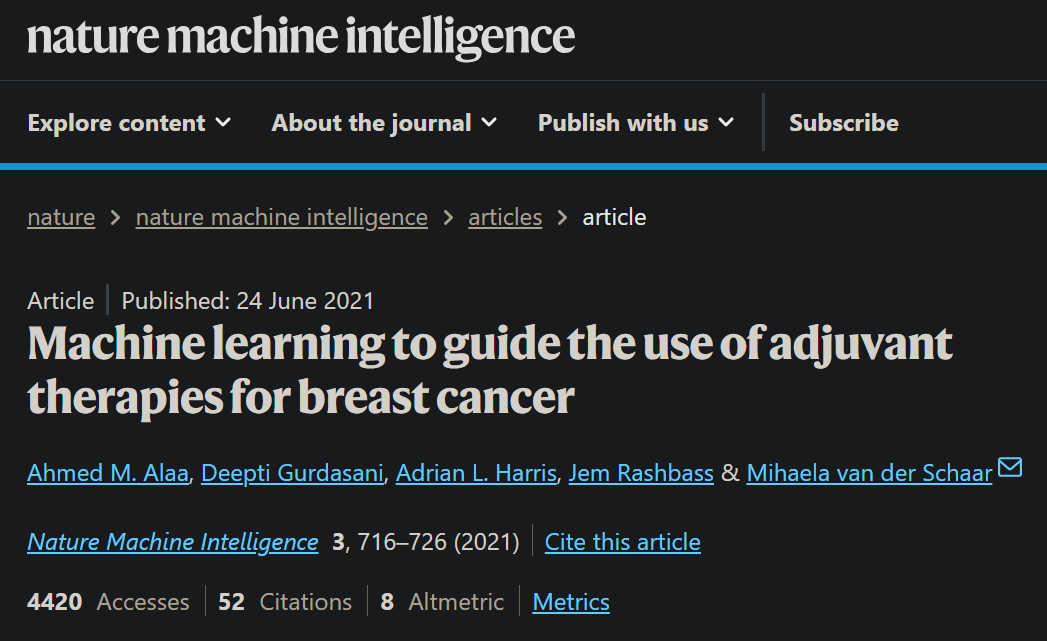Screen dimensions: 1047x641
Task: View Jem Rashbass author details
Action: pos(641,473)
